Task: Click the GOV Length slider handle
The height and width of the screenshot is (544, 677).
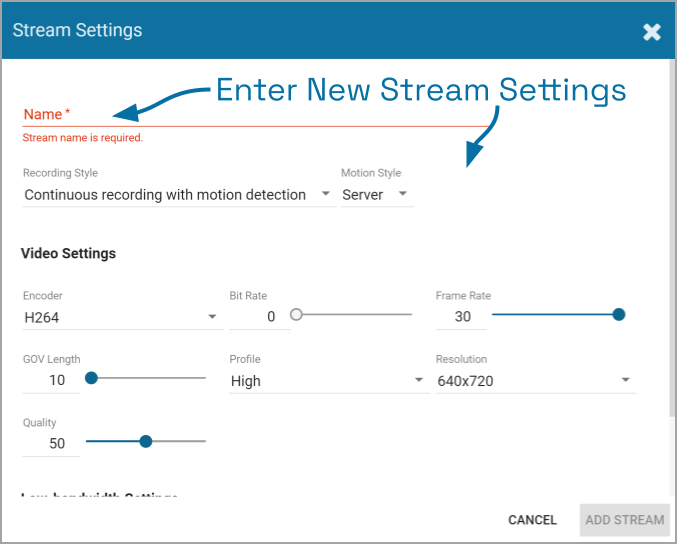Action: [91, 378]
